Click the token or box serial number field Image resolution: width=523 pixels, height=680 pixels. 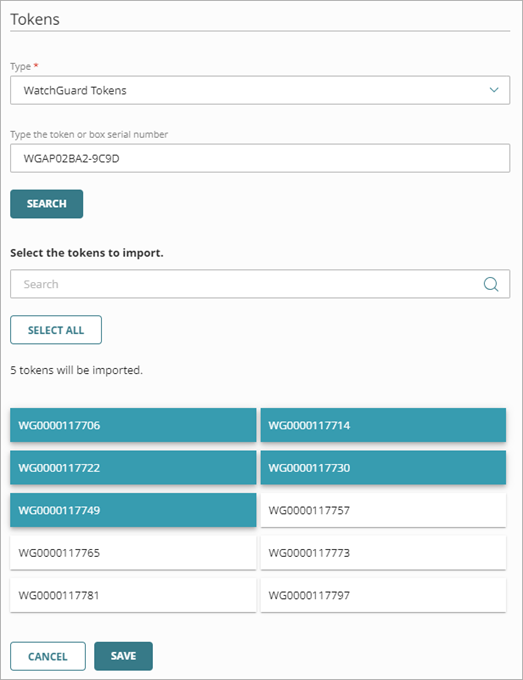pos(260,158)
